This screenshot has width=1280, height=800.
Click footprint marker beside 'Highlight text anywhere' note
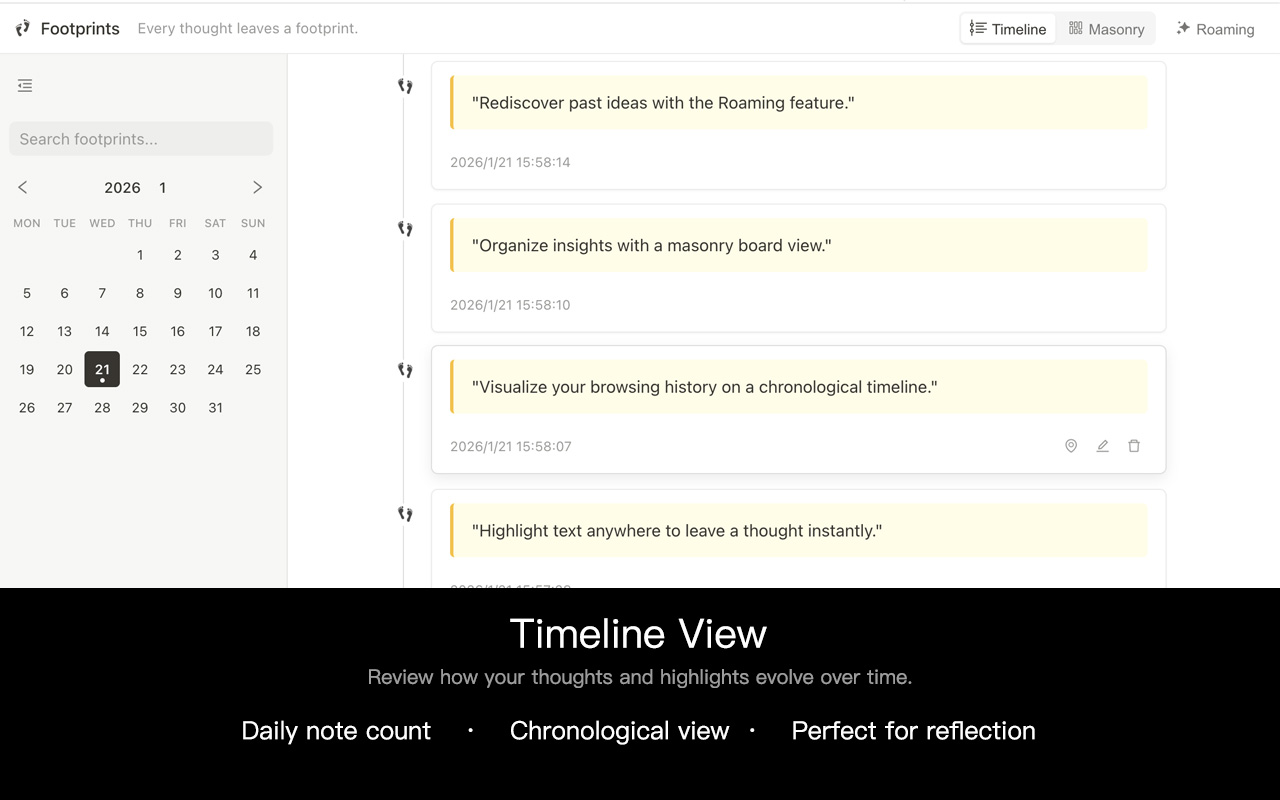pos(405,513)
